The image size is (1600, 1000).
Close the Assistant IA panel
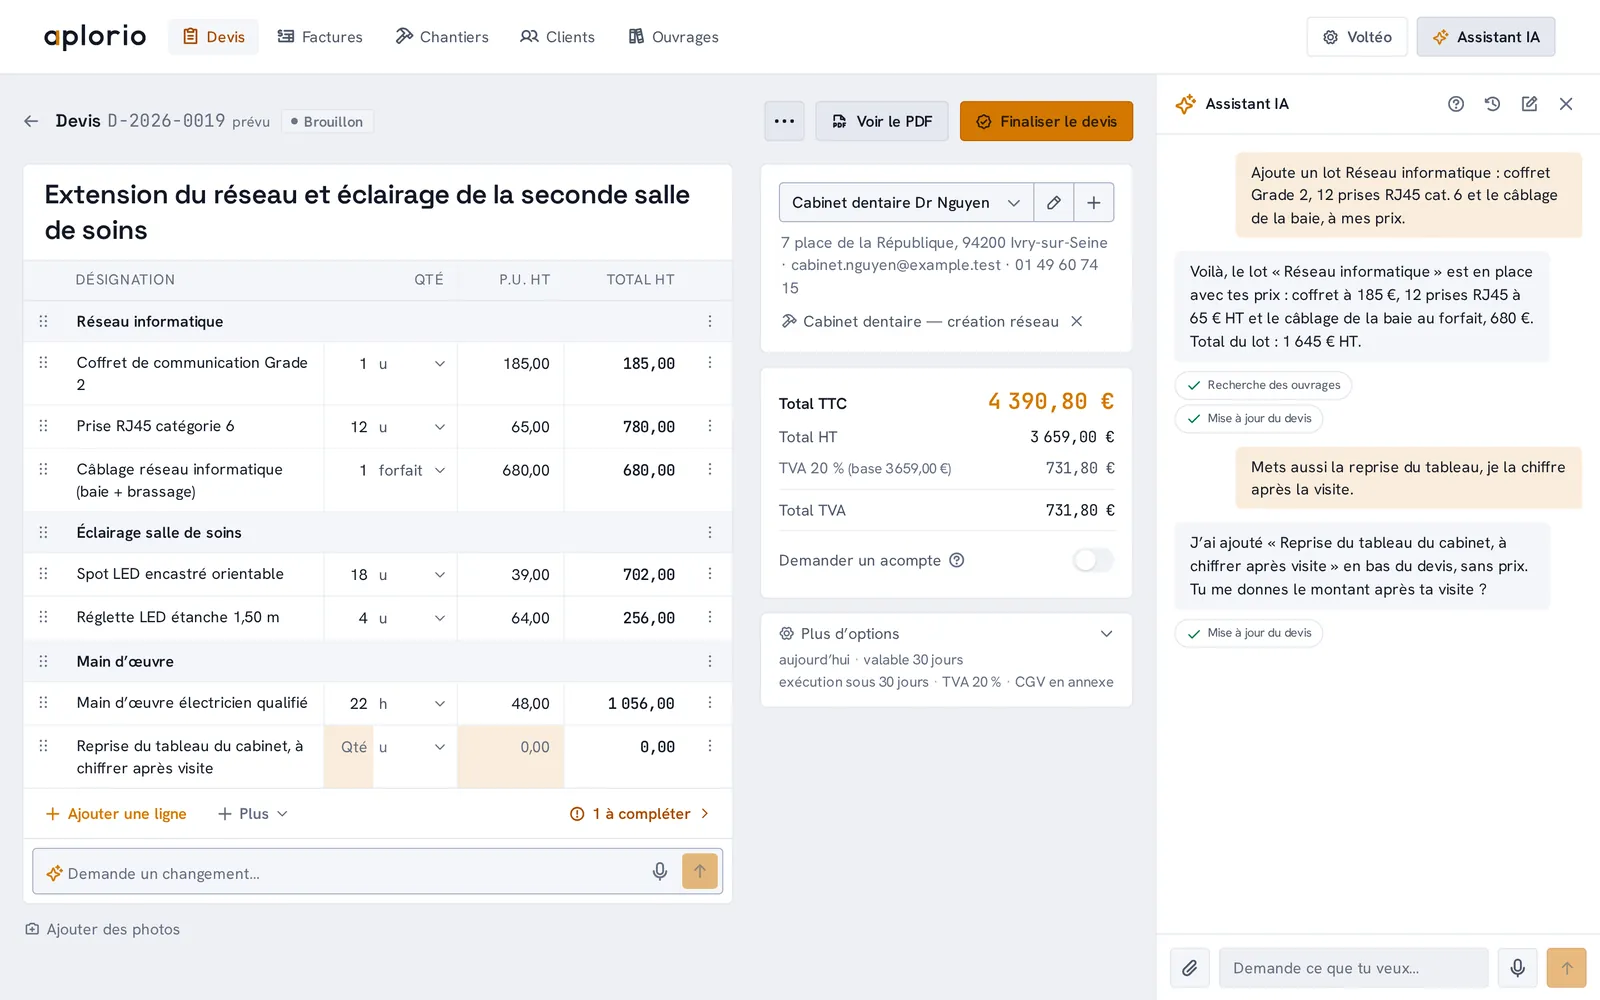[x=1566, y=104]
